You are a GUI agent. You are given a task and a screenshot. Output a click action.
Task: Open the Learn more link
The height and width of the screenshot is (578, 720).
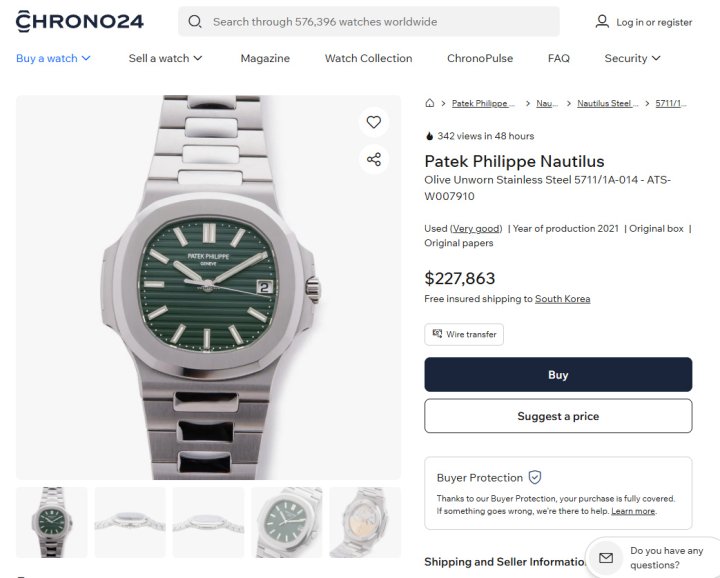coord(633,511)
